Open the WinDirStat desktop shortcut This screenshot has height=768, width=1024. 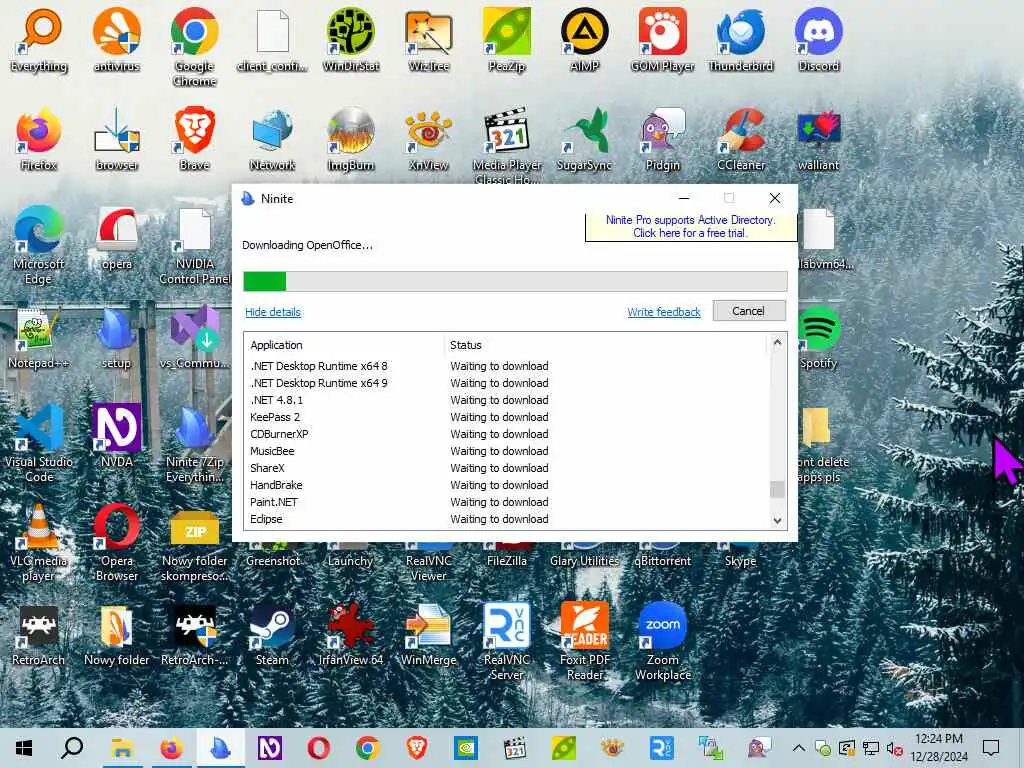click(351, 40)
